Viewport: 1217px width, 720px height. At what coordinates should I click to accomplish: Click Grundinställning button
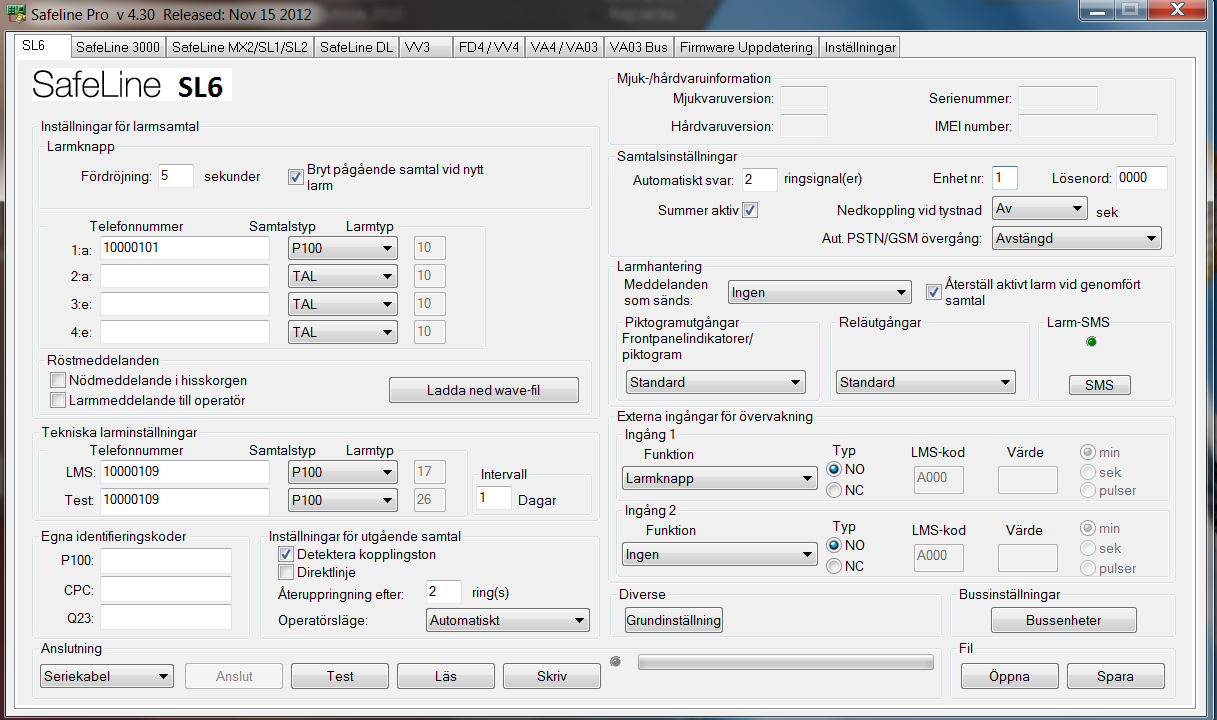pyautogui.click(x=674, y=620)
